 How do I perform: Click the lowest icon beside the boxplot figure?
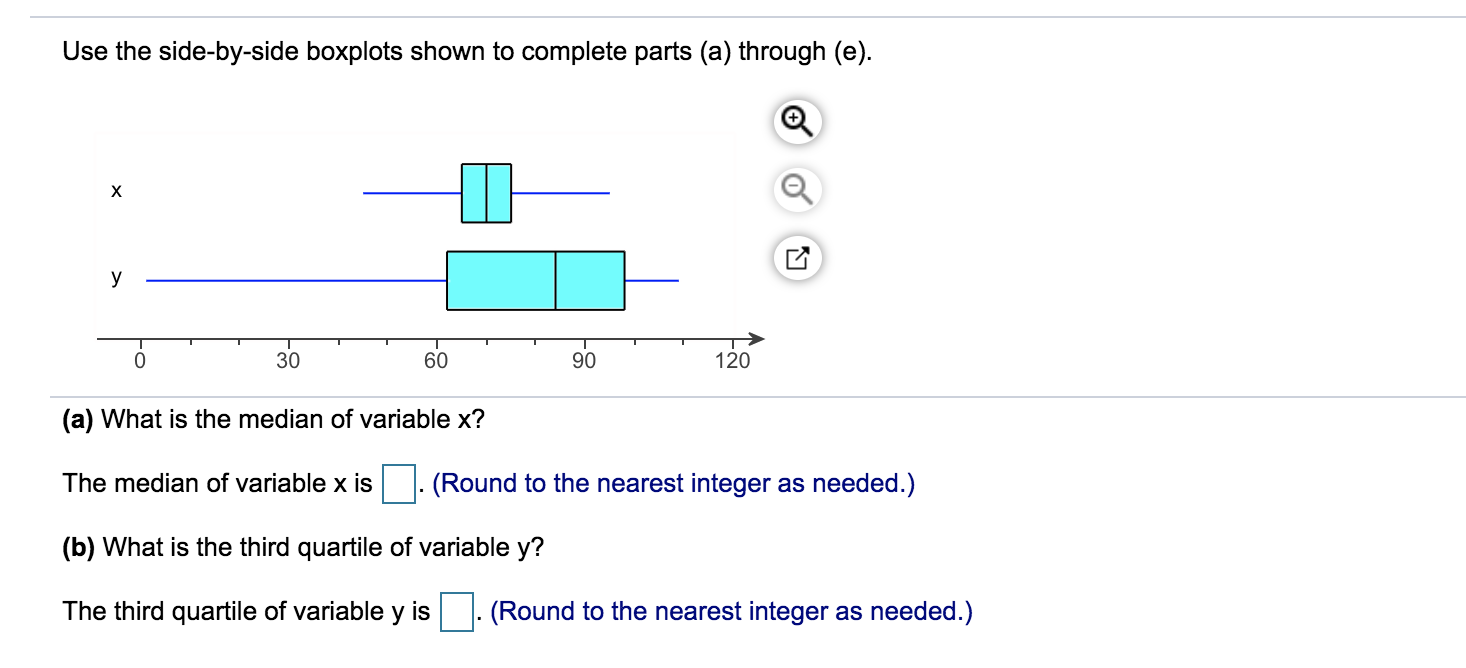click(795, 257)
